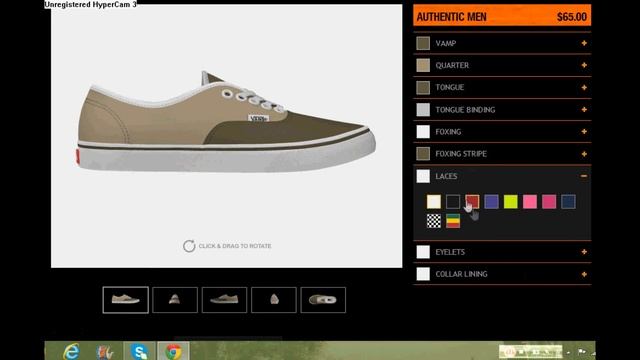Open the TONGUE menu row label
The width and height of the screenshot is (640, 360).
pyautogui.click(x=450, y=87)
